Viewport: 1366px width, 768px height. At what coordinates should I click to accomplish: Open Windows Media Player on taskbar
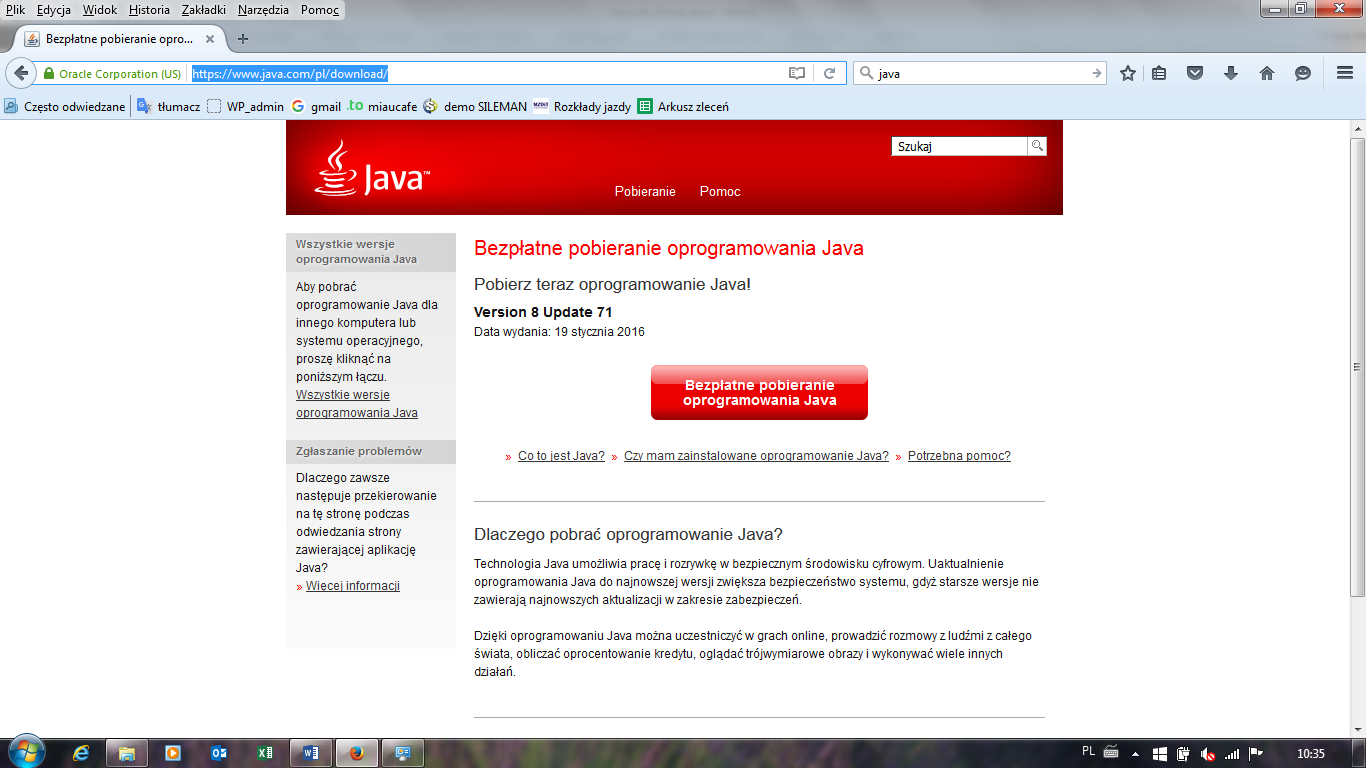tap(172, 753)
